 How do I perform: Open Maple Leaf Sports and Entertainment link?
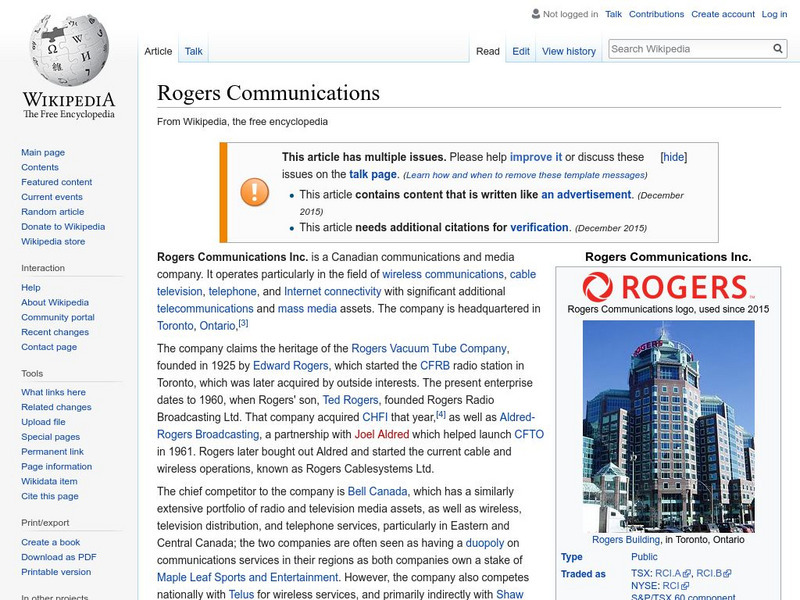click(x=247, y=578)
